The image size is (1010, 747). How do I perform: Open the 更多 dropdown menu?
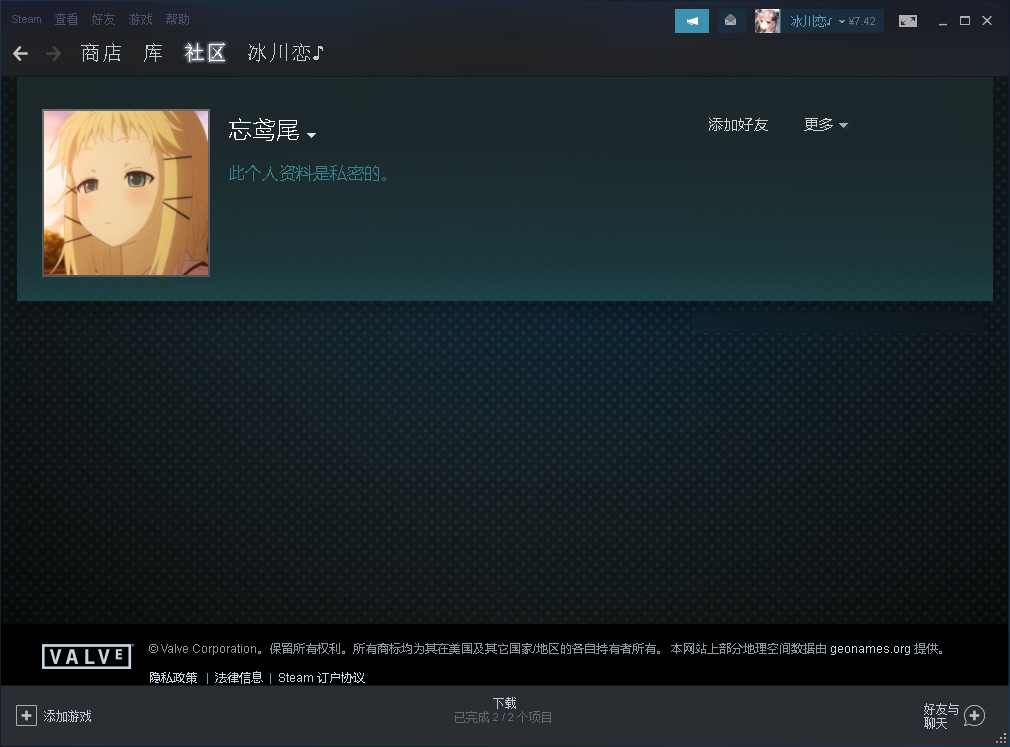(x=825, y=124)
